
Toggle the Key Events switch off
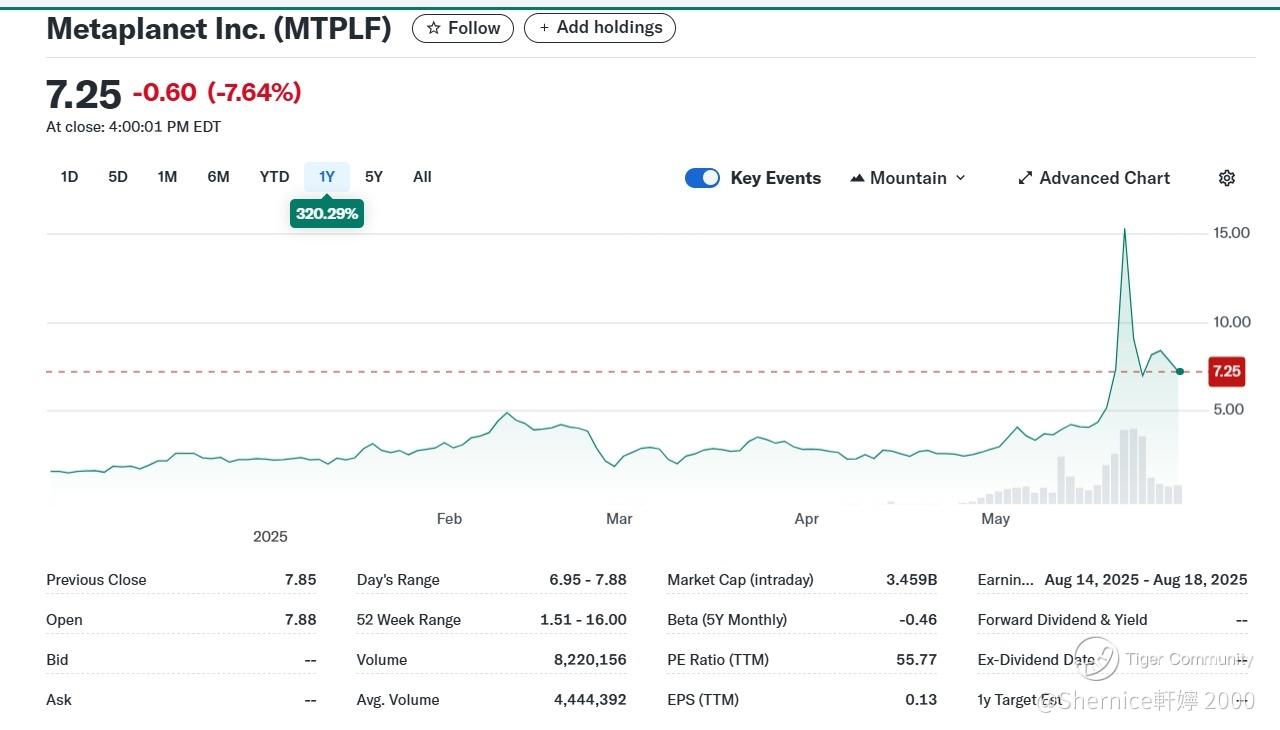(702, 178)
